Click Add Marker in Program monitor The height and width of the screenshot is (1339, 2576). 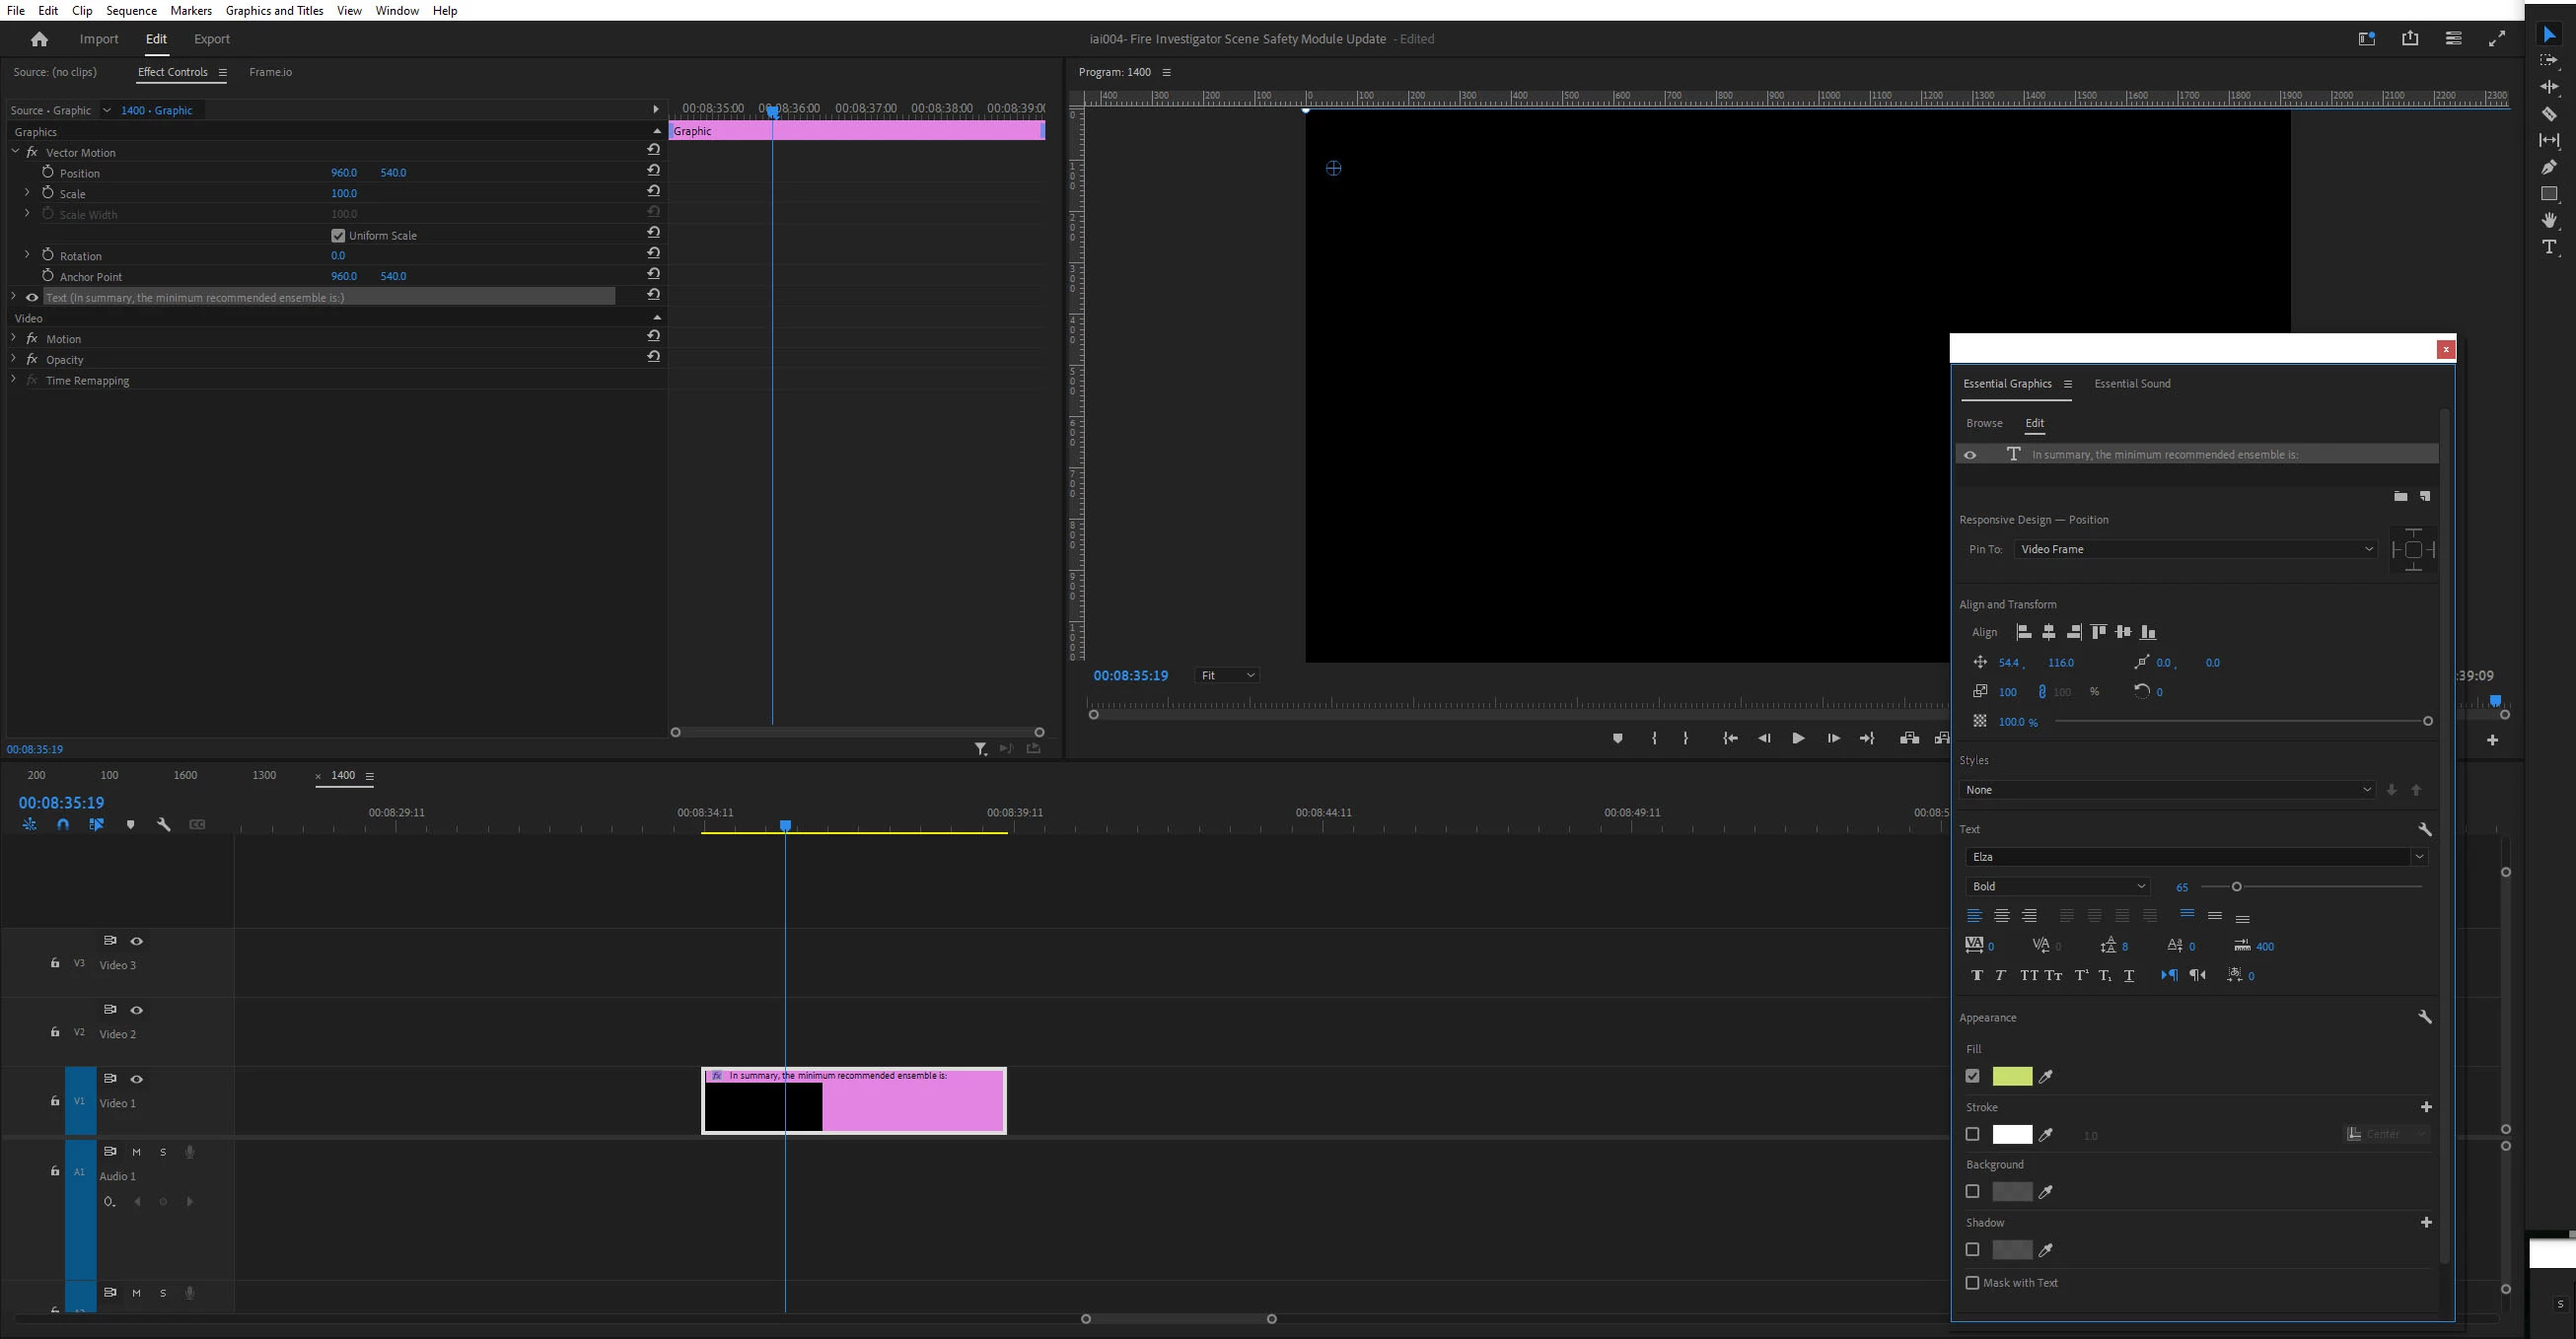pos(1617,738)
